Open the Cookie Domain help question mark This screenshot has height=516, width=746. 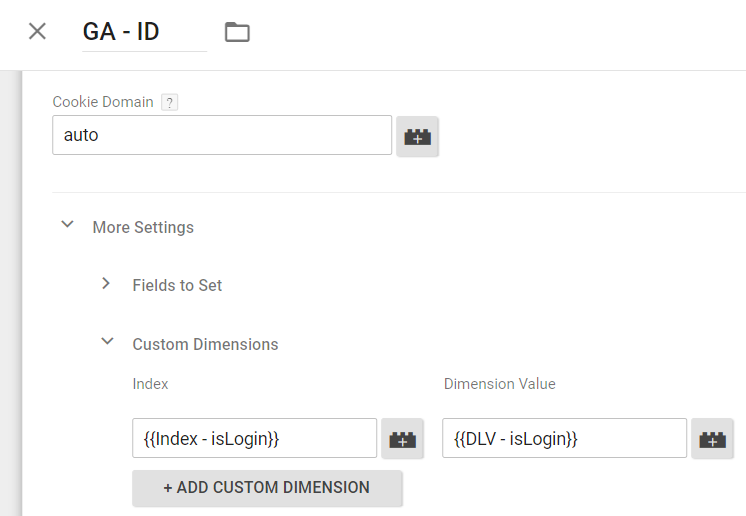(x=170, y=102)
